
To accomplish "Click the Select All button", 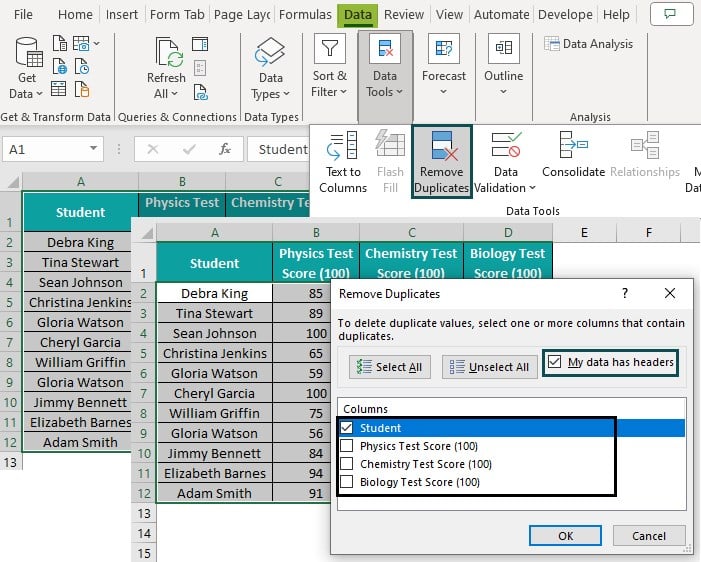I will [390, 367].
